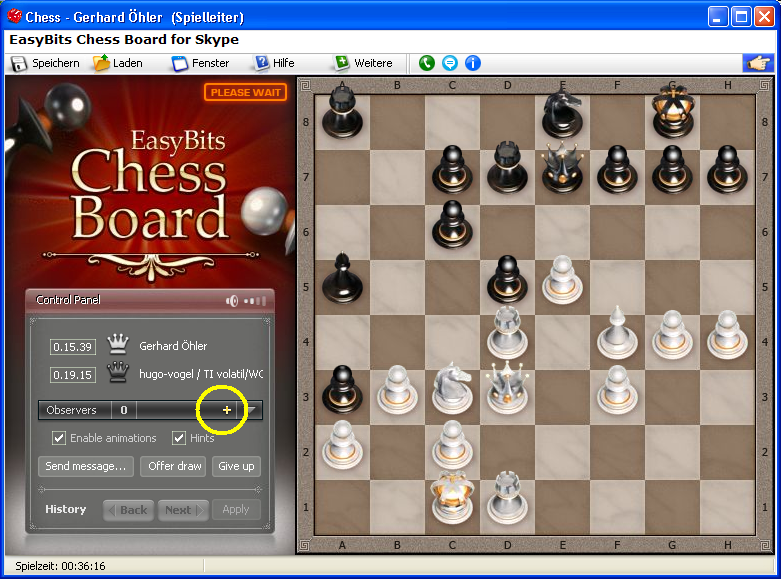Click the red dice icon in the title bar

tap(14, 16)
